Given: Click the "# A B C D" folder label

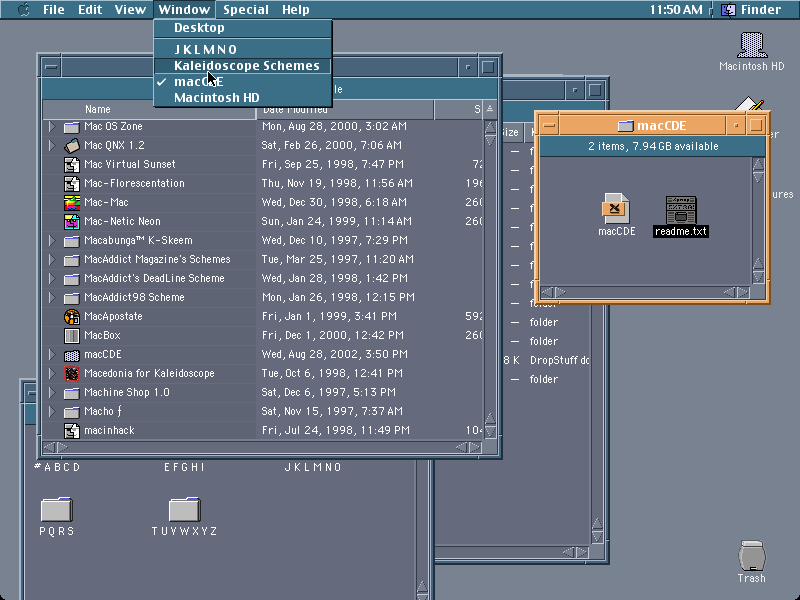Looking at the screenshot, I should click(x=57, y=467).
